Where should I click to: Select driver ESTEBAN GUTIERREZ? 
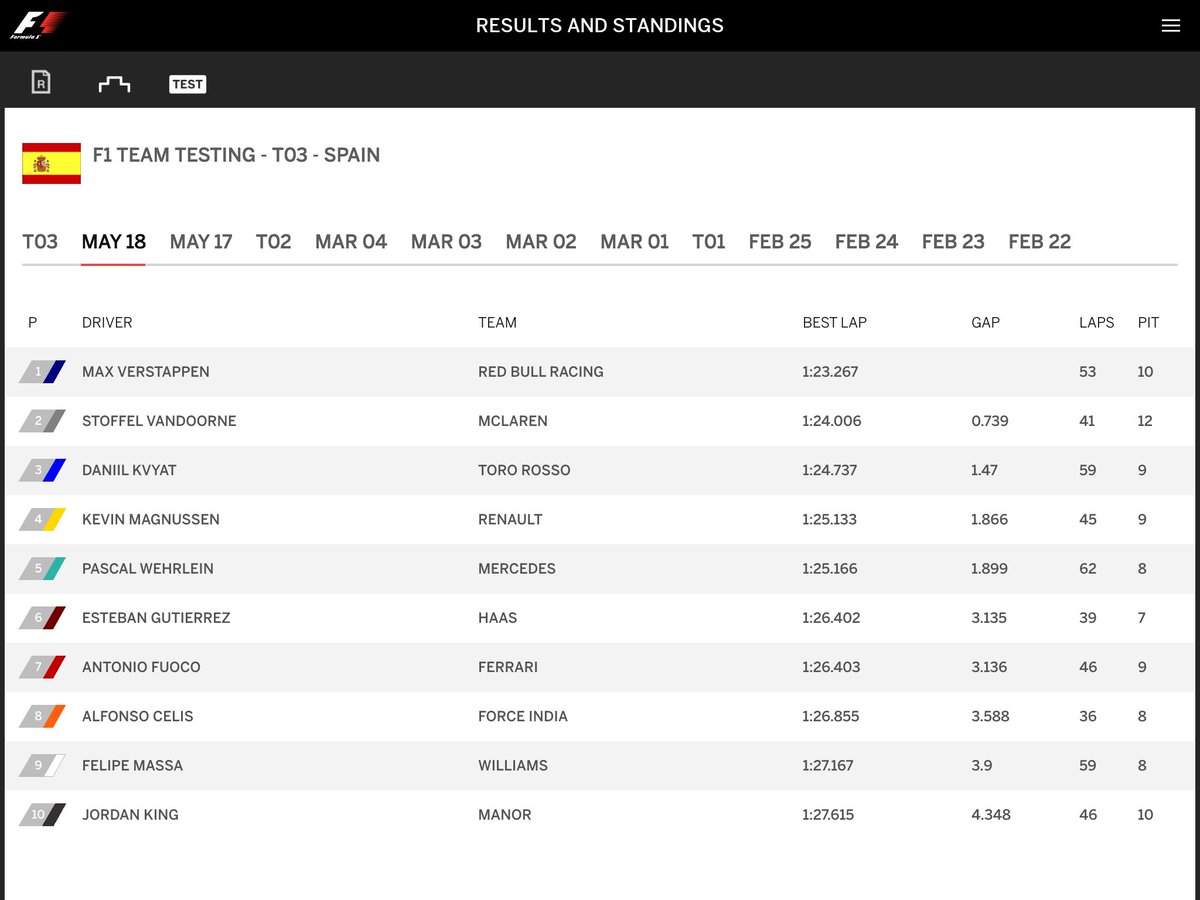tap(156, 617)
